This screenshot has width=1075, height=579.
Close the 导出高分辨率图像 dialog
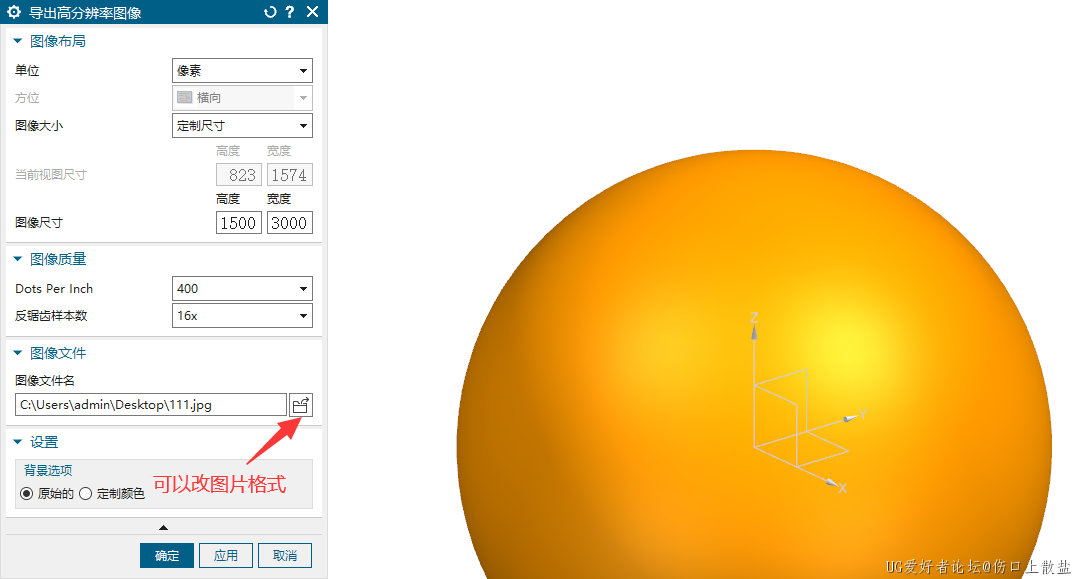click(312, 12)
